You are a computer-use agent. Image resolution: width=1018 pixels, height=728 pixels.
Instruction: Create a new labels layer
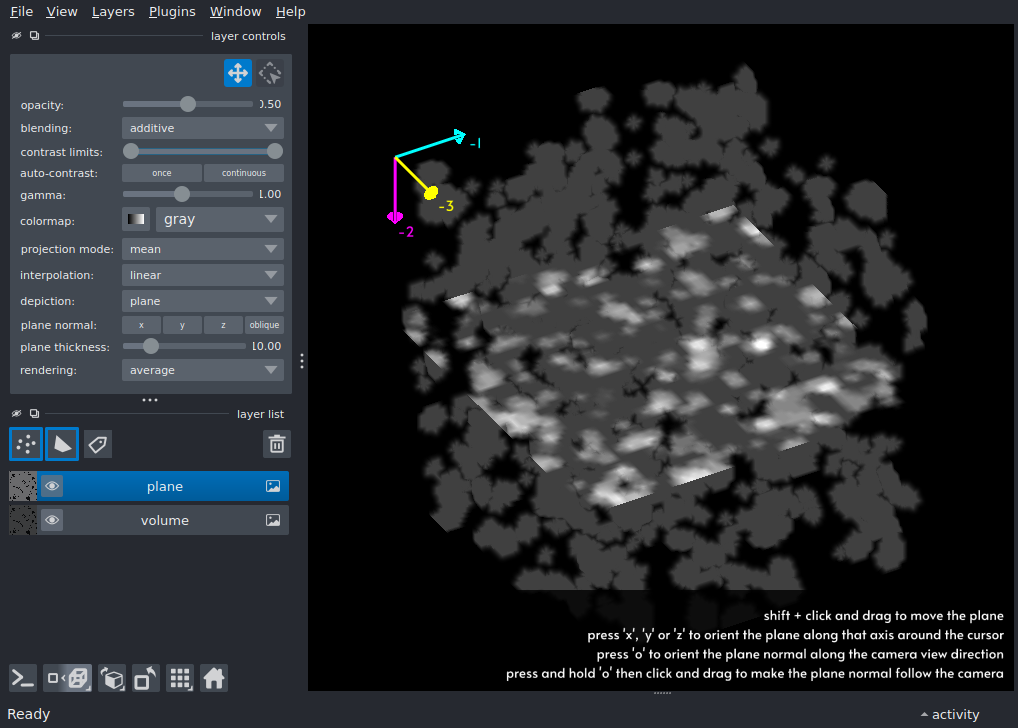[x=97, y=444]
